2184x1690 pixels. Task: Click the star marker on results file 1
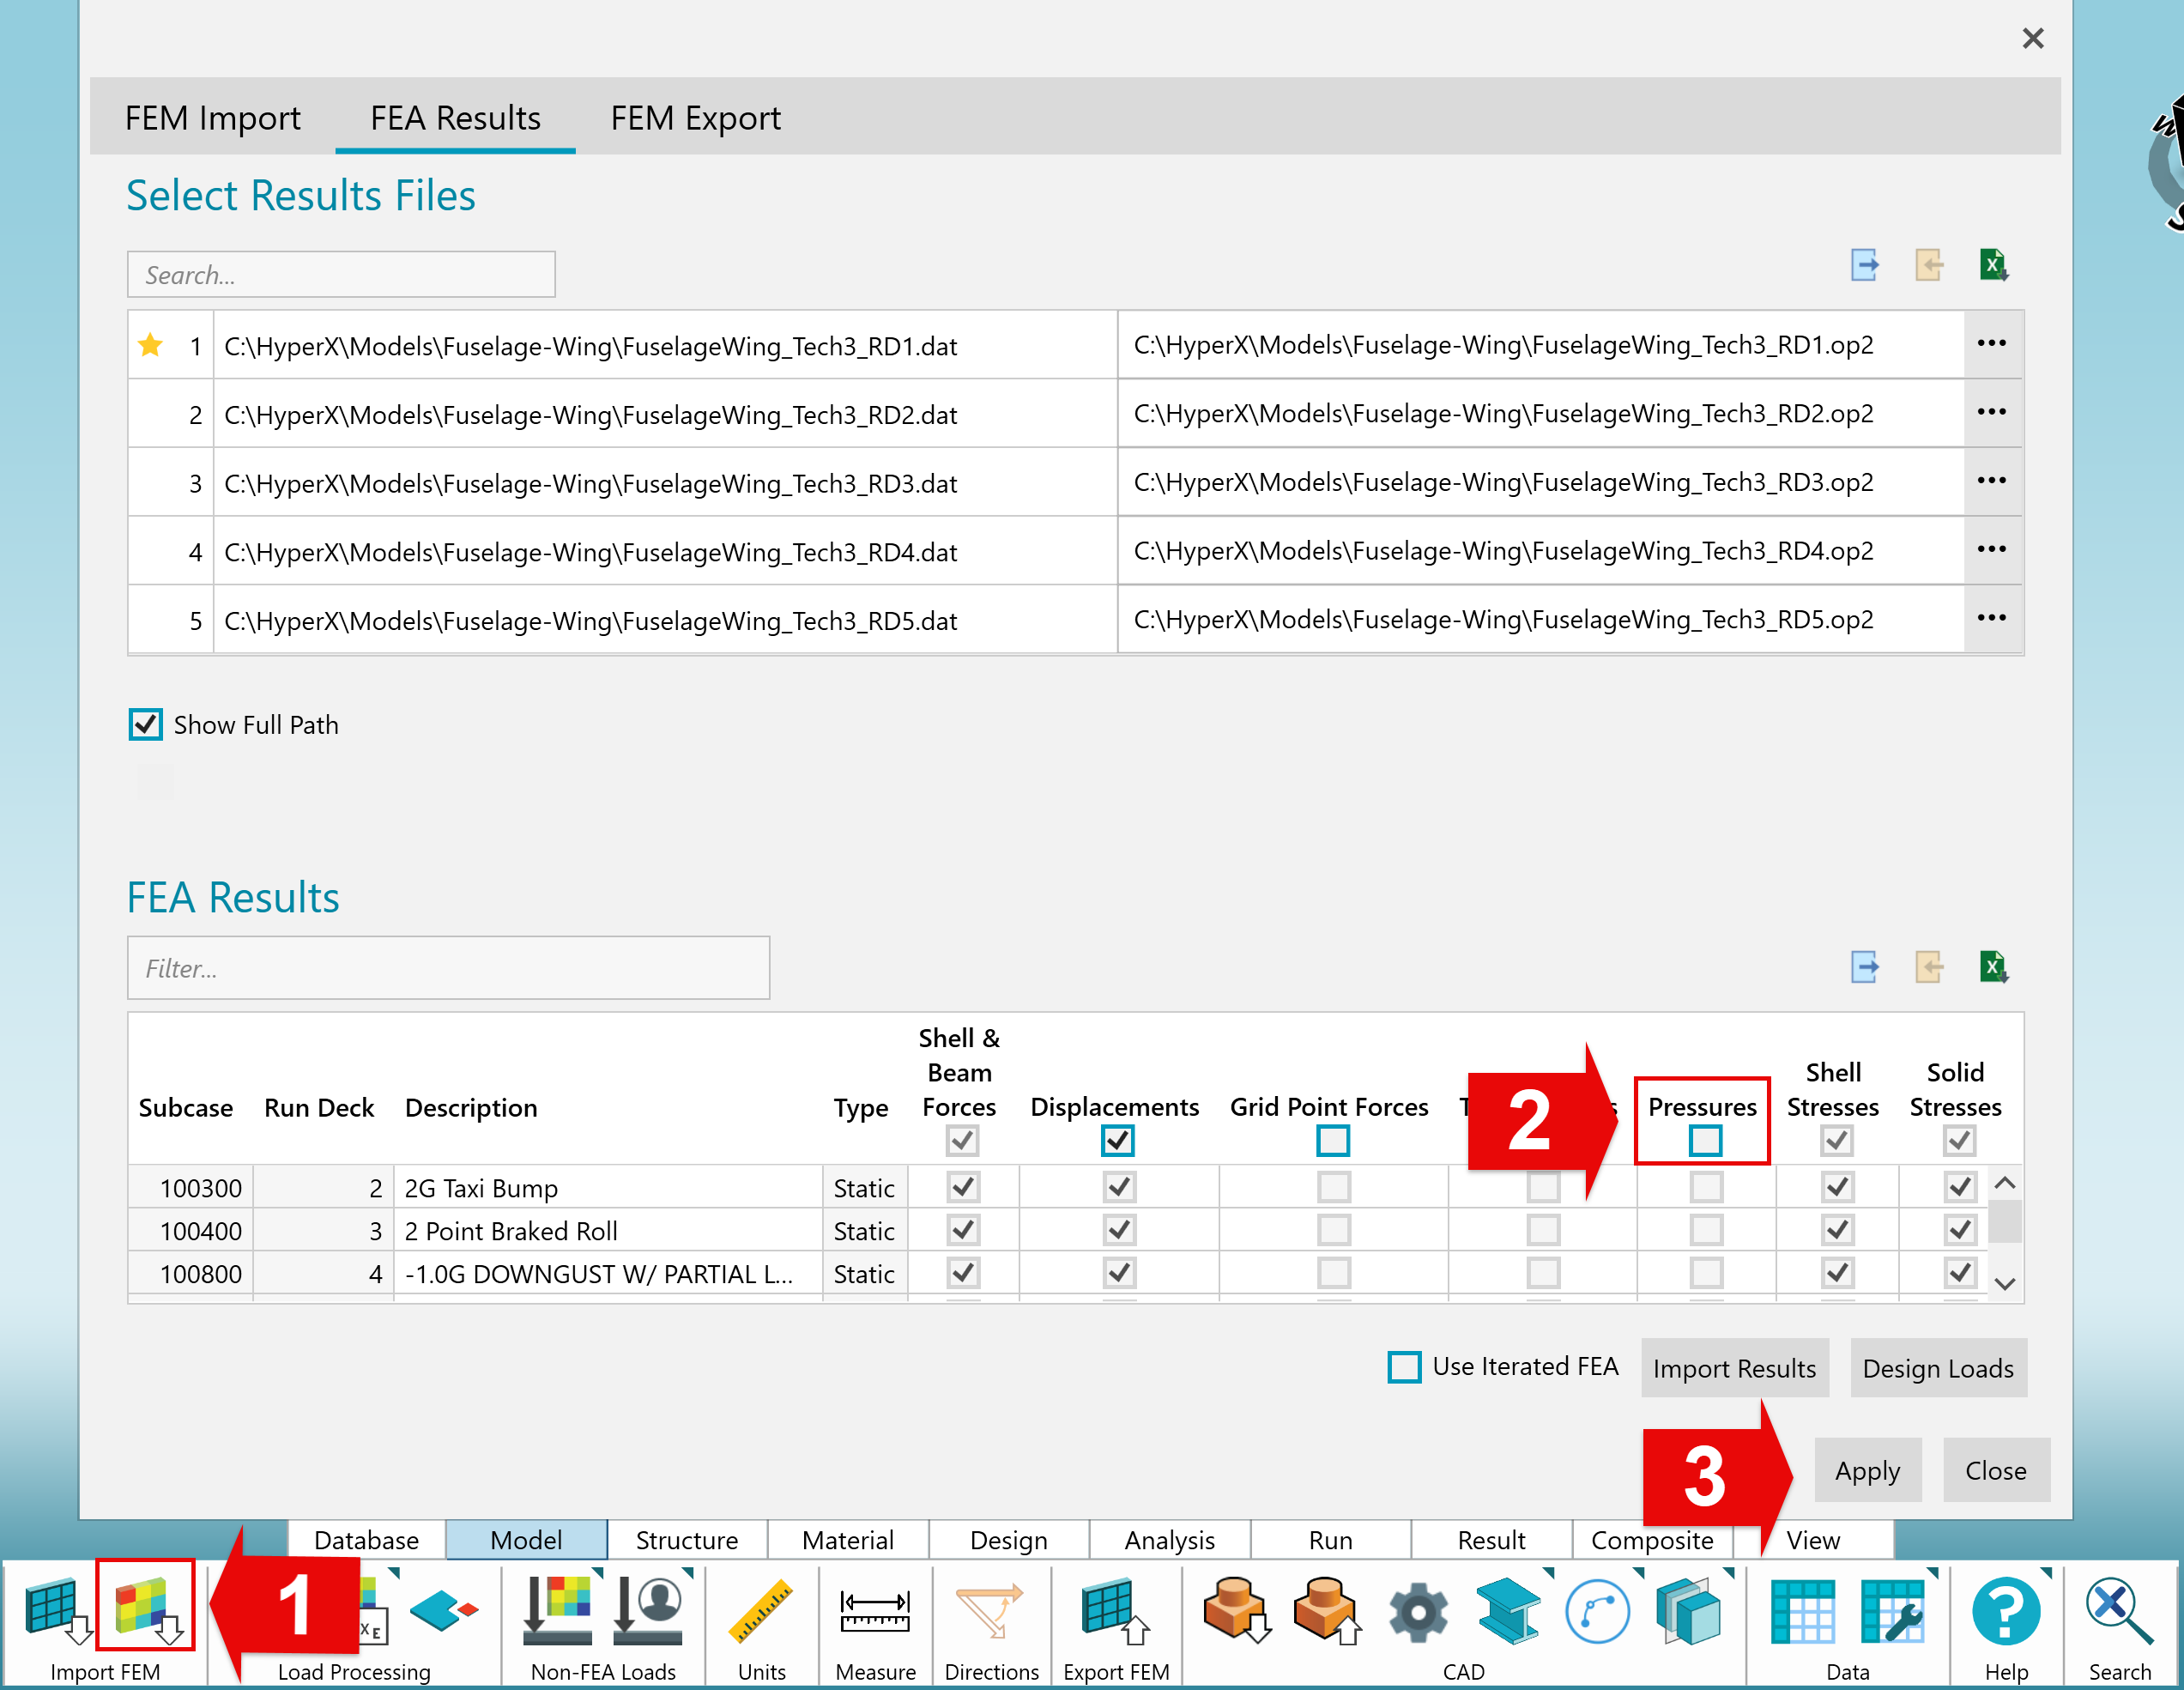[150, 345]
